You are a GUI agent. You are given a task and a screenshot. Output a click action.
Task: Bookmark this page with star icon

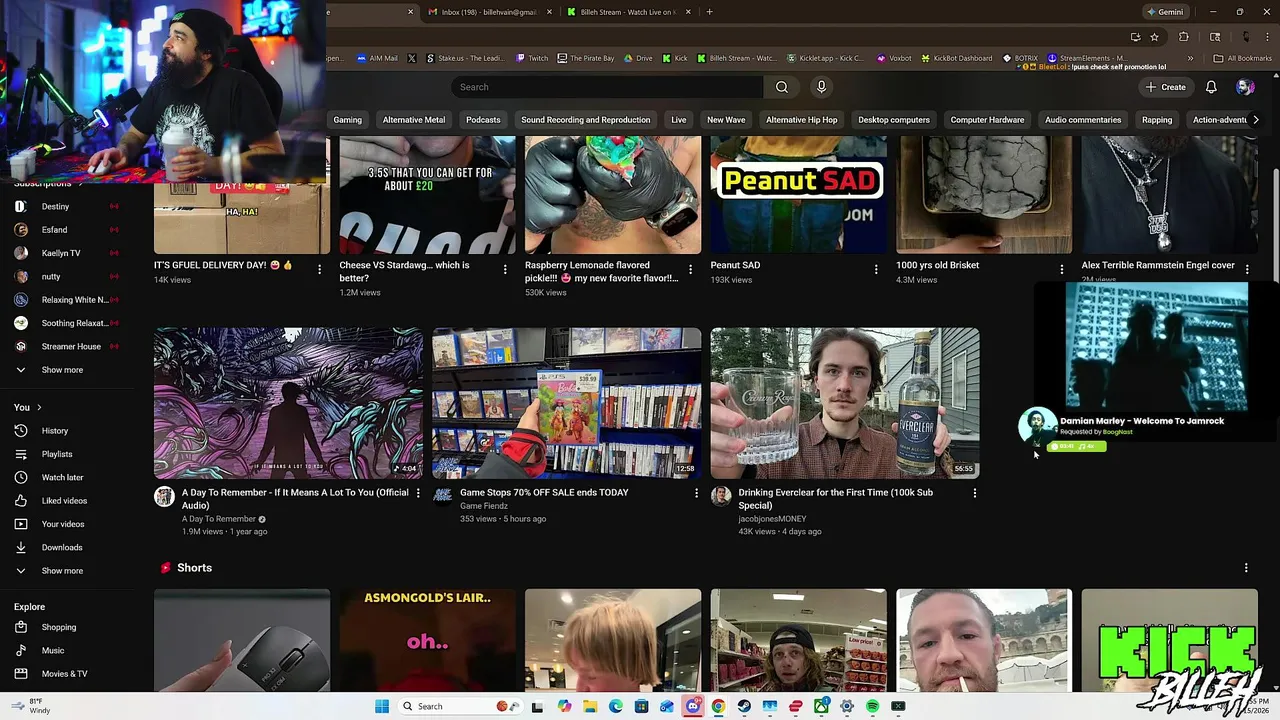pos(1154,37)
